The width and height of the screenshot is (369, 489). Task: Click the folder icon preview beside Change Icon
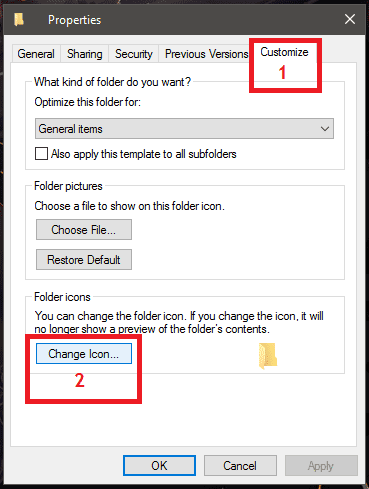coord(268,356)
